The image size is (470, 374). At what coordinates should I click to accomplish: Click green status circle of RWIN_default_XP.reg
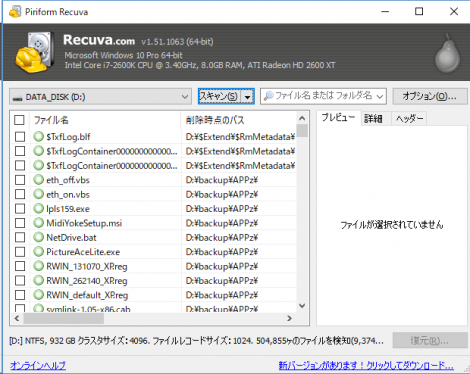pyautogui.click(x=39, y=295)
